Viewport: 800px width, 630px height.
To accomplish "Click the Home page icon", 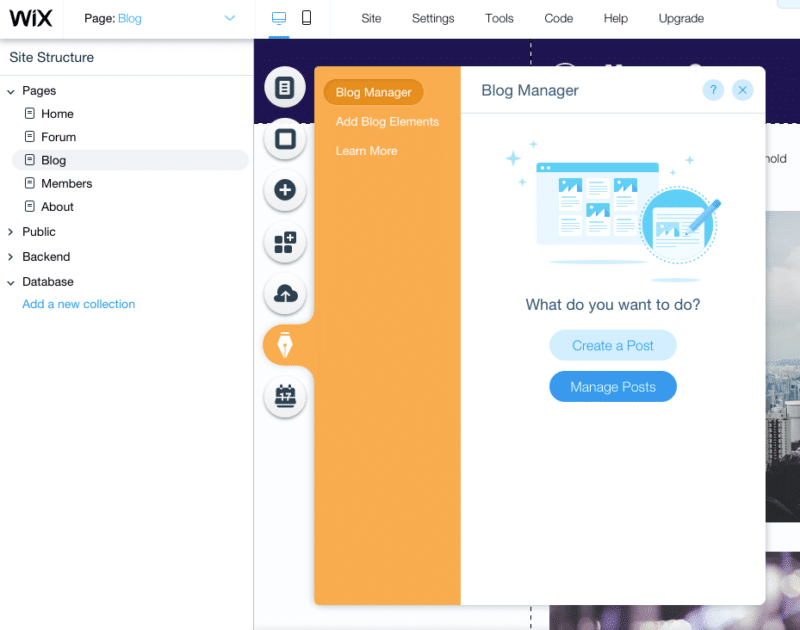I will point(30,113).
